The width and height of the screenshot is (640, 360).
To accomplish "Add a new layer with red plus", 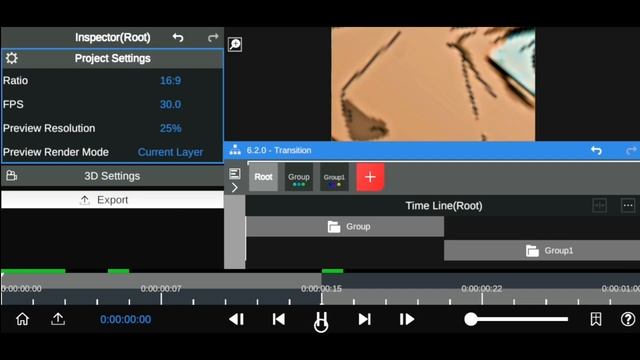I will [x=370, y=177].
